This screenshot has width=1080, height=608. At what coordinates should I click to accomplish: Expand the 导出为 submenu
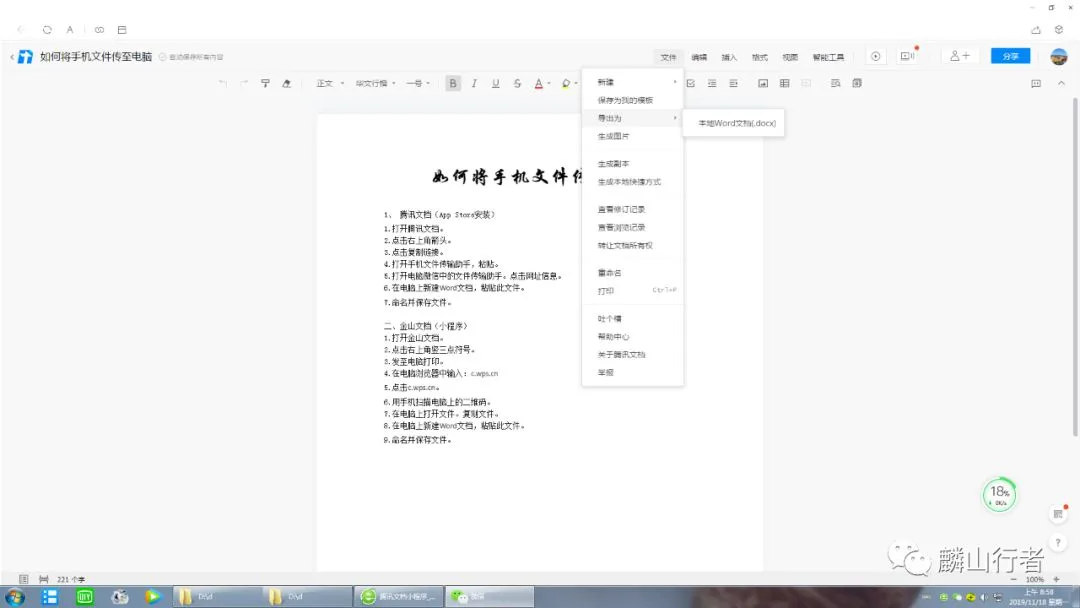tap(633, 118)
